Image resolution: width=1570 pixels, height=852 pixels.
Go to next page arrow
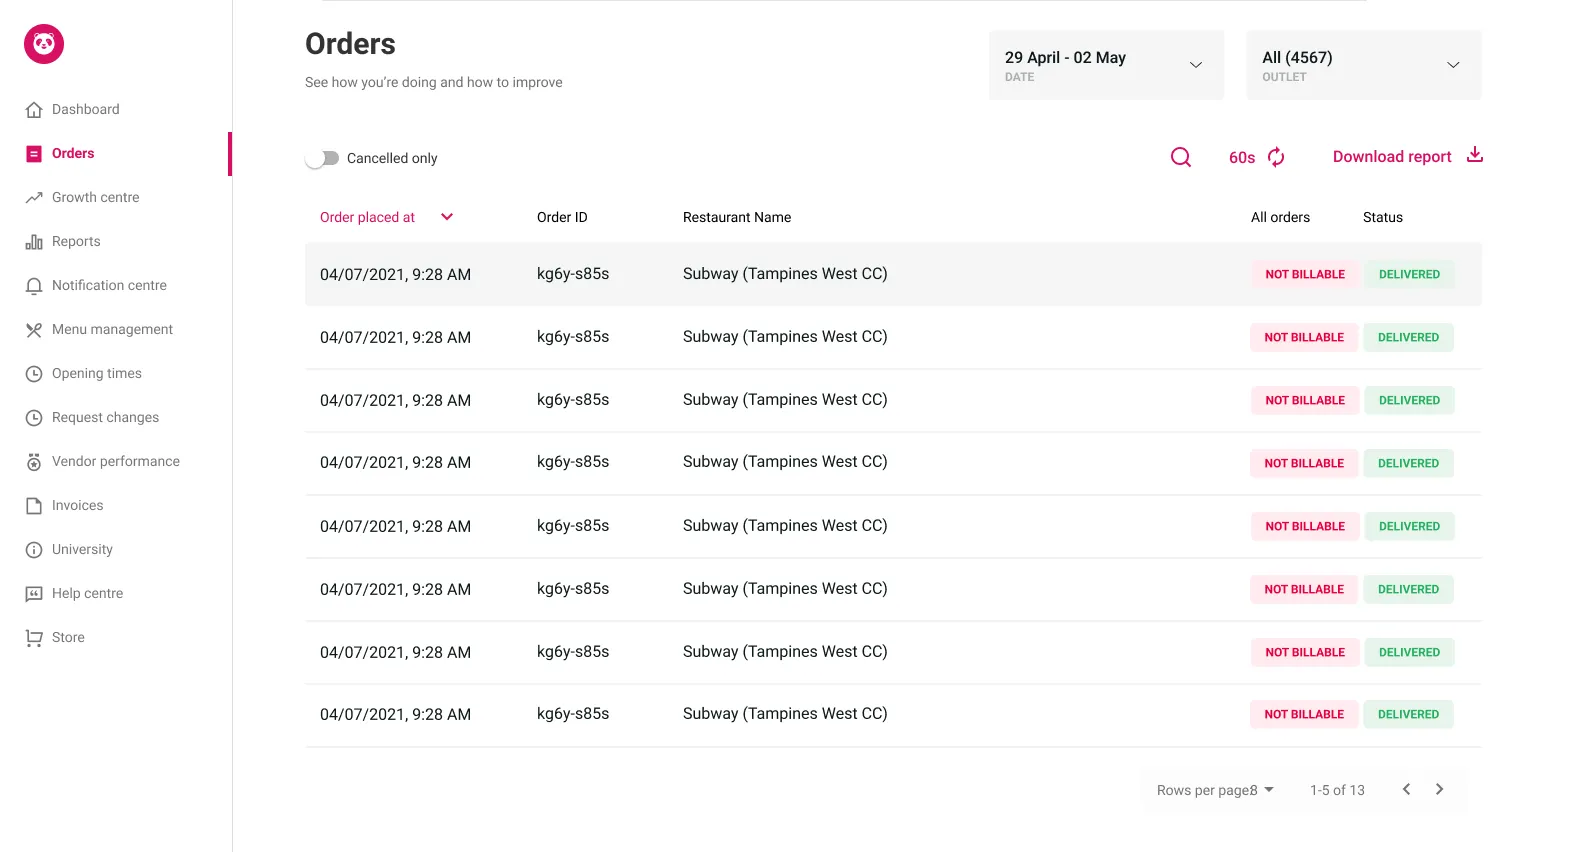point(1439,789)
